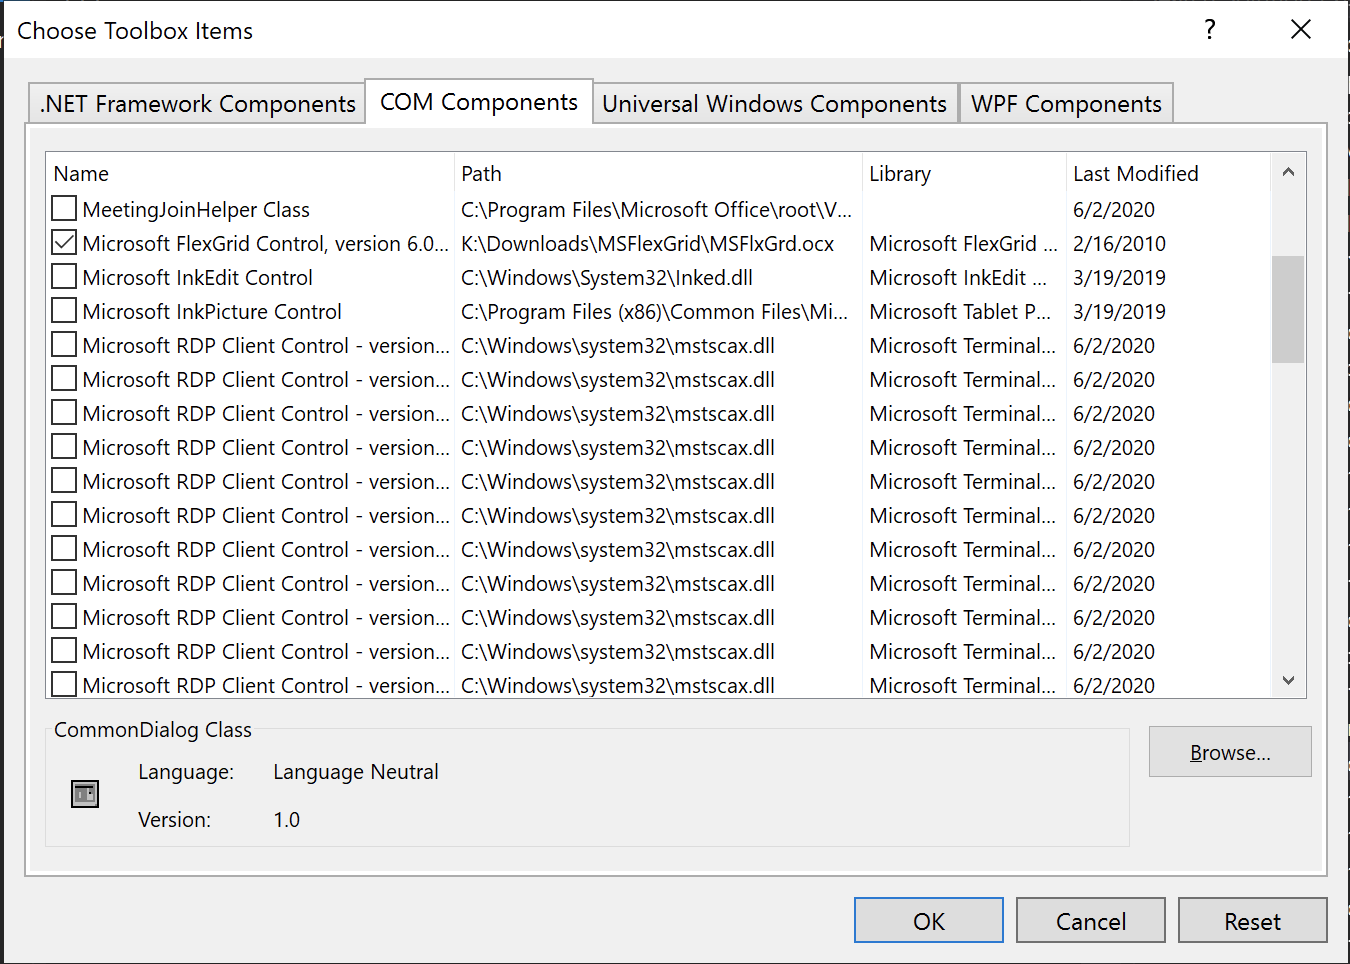This screenshot has height=964, width=1350.
Task: Enable the Microsoft InkEdit Control checkbox
Action: pyautogui.click(x=64, y=277)
